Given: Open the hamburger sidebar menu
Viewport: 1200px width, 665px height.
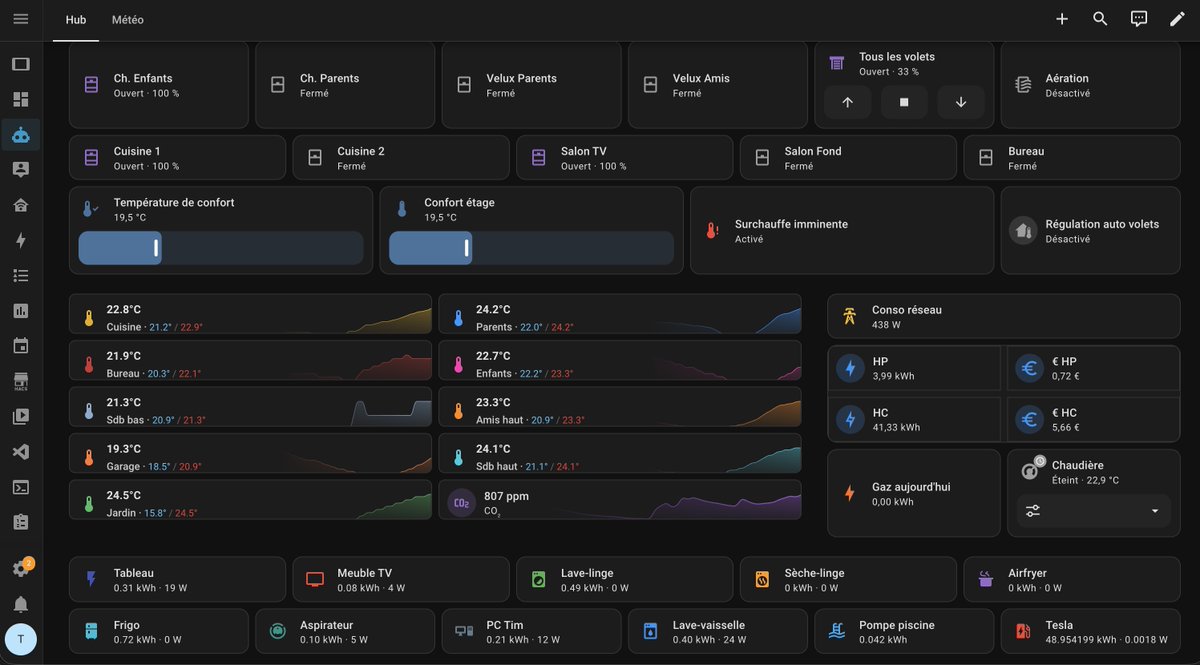Looking at the screenshot, I should coord(21,19).
